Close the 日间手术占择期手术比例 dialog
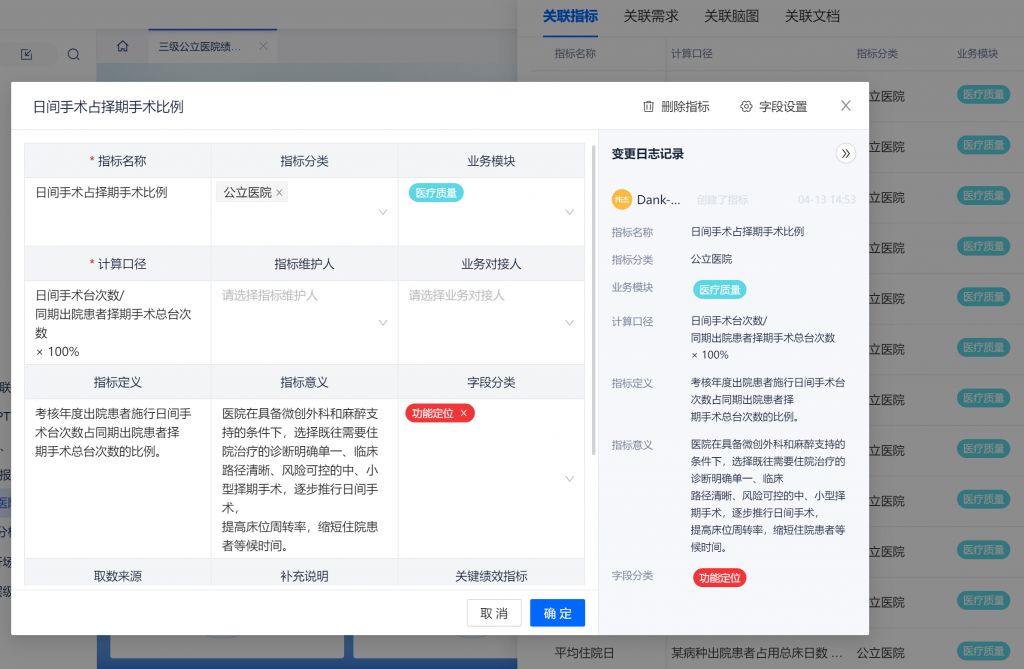 (846, 106)
